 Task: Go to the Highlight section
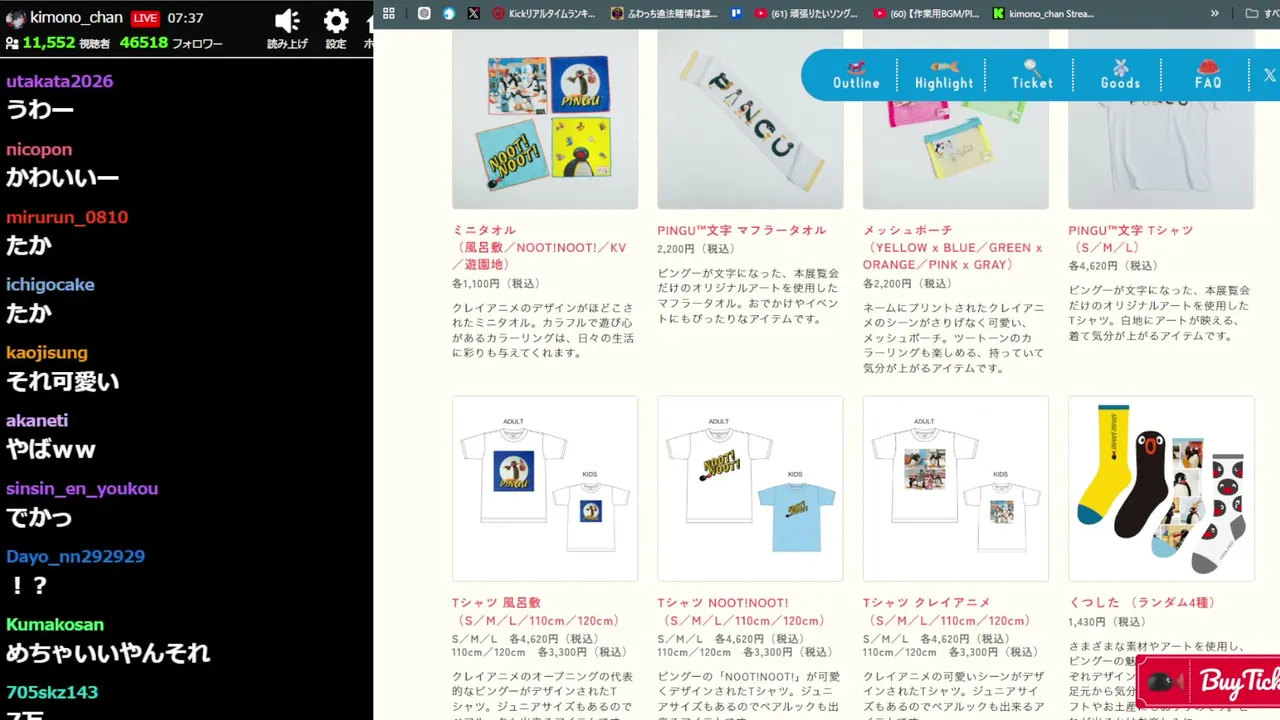(x=943, y=75)
